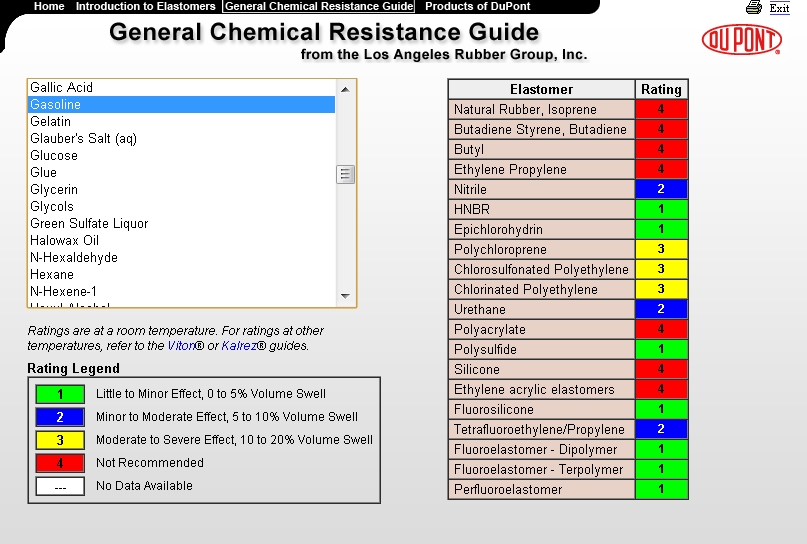
Task: Click the chemical list scrollbar thumb
Action: click(x=346, y=175)
